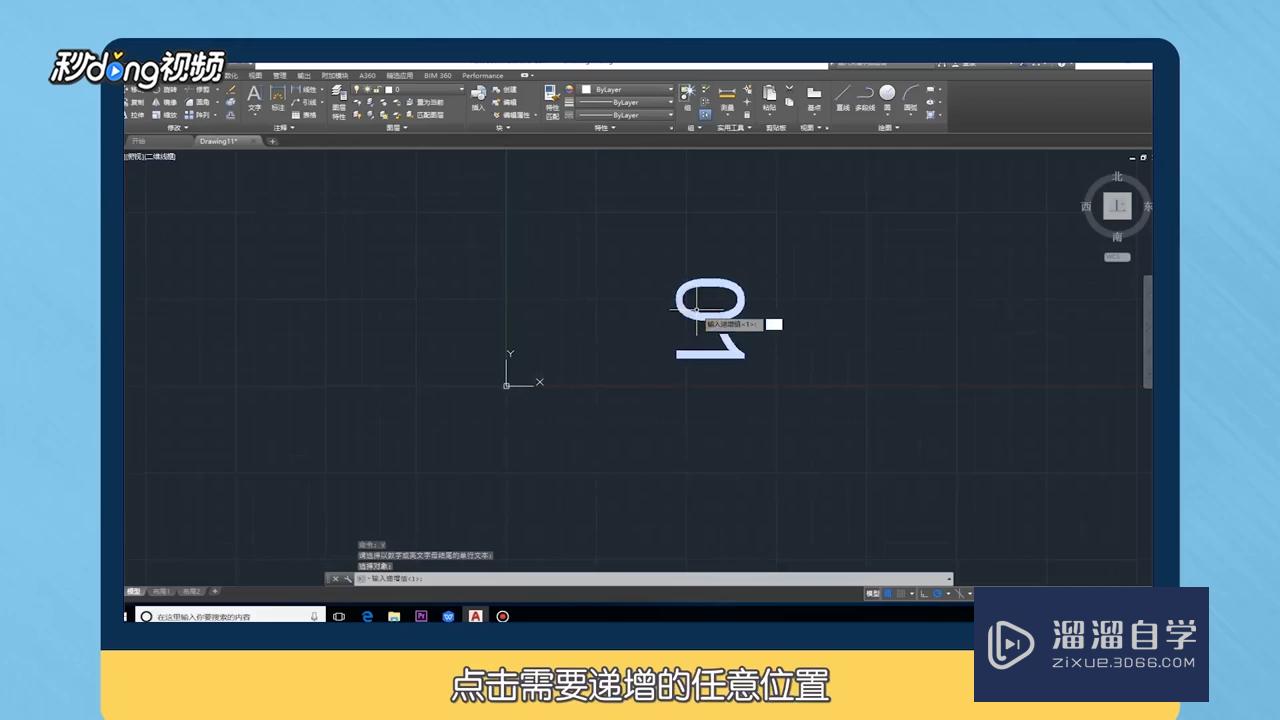The width and height of the screenshot is (1280, 720).
Task: Open the 输出 ribbon tab
Action: point(304,76)
